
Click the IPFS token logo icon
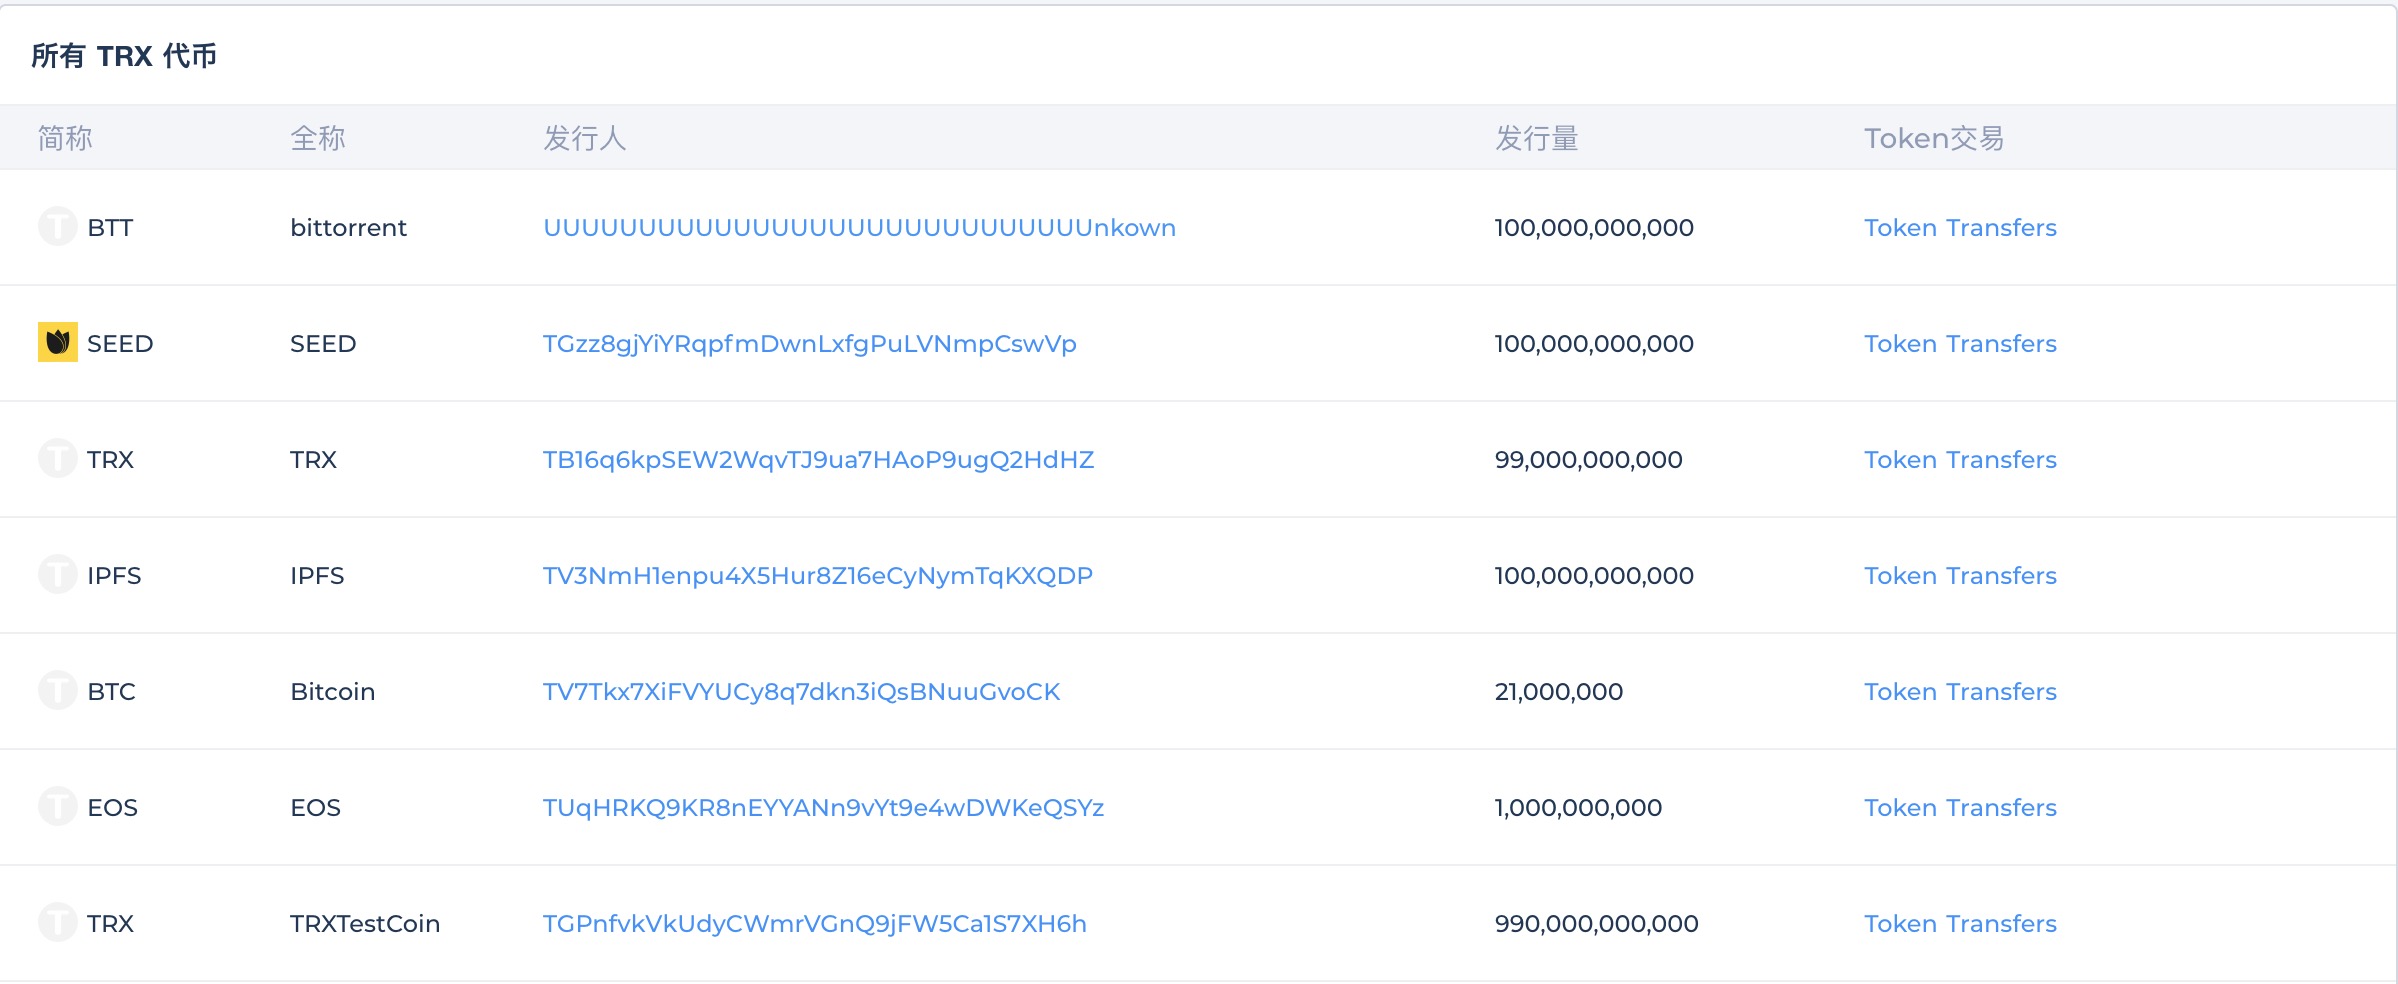pyautogui.click(x=58, y=575)
